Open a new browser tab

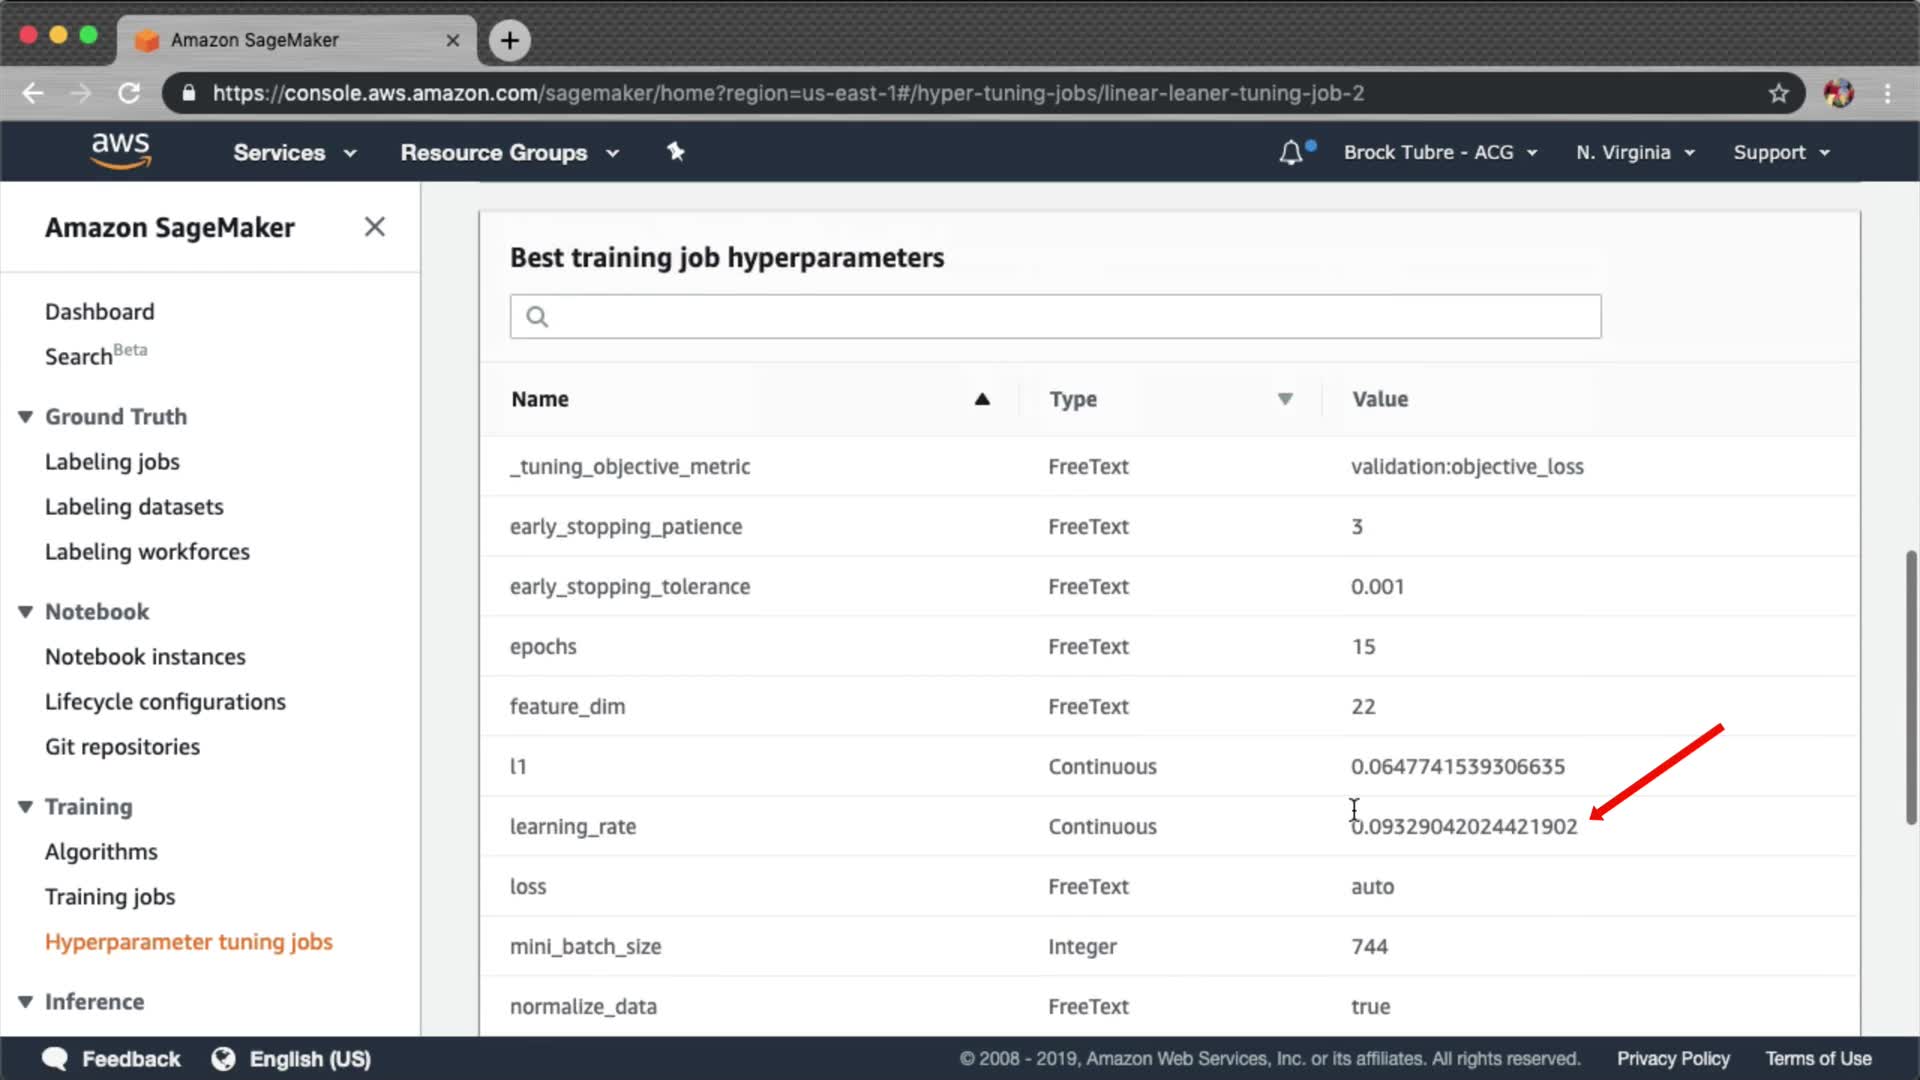pyautogui.click(x=510, y=40)
